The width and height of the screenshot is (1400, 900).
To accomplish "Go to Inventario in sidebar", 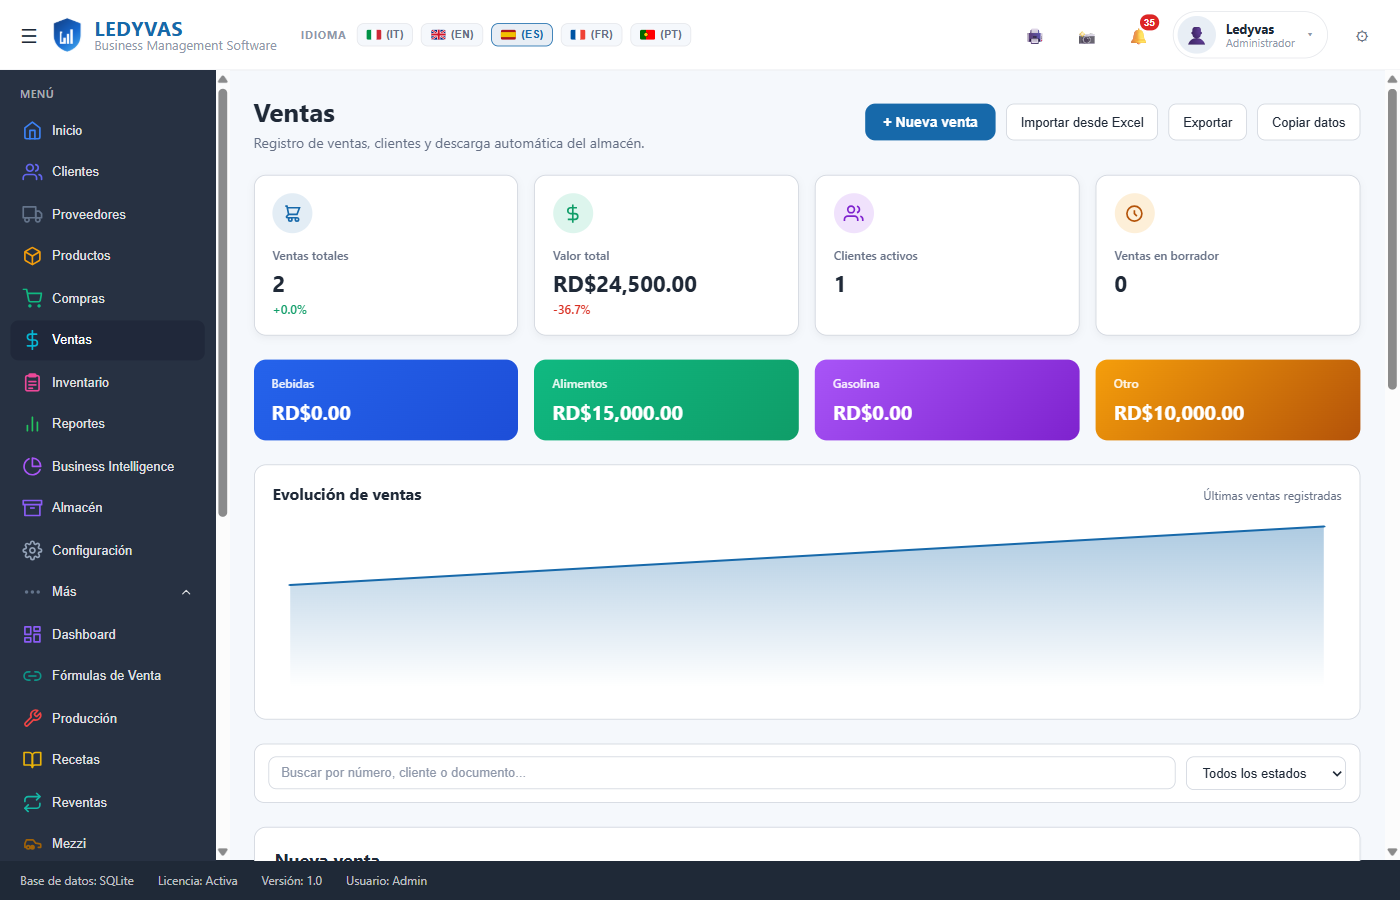I will click(108, 382).
